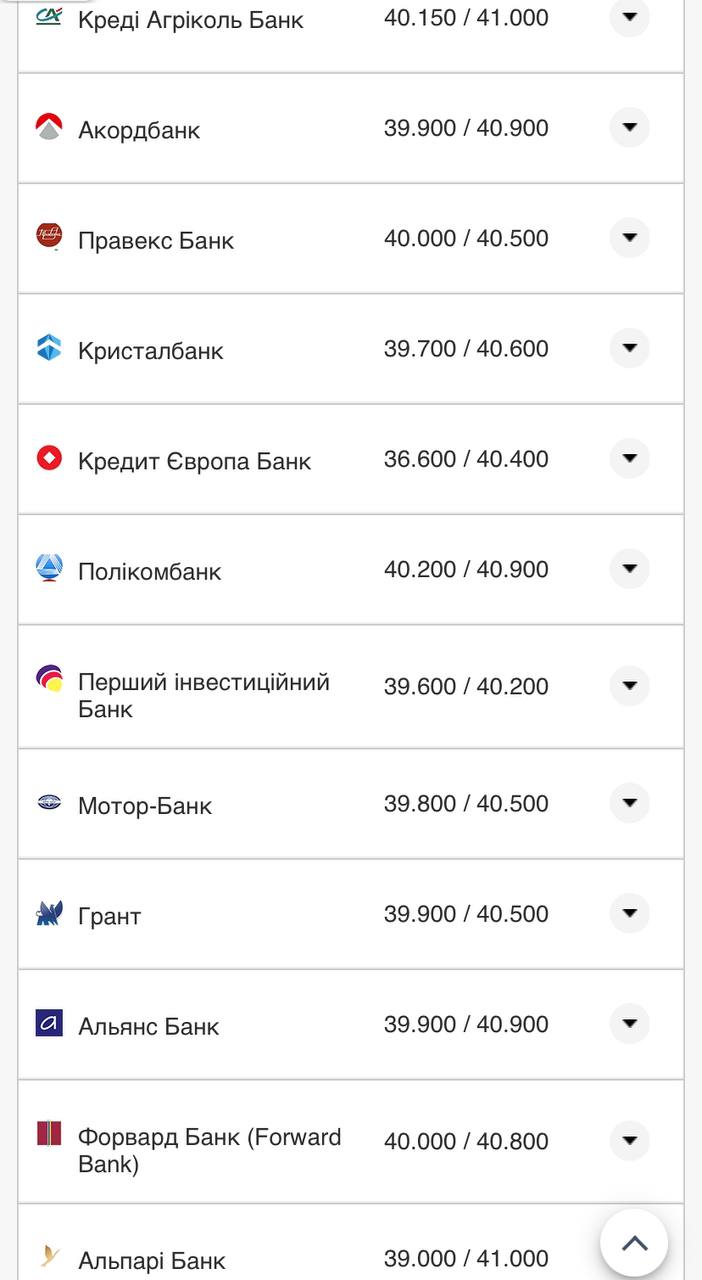The image size is (702, 1280).
Task: Open the Альянс Банк name link
Action: tap(148, 1026)
